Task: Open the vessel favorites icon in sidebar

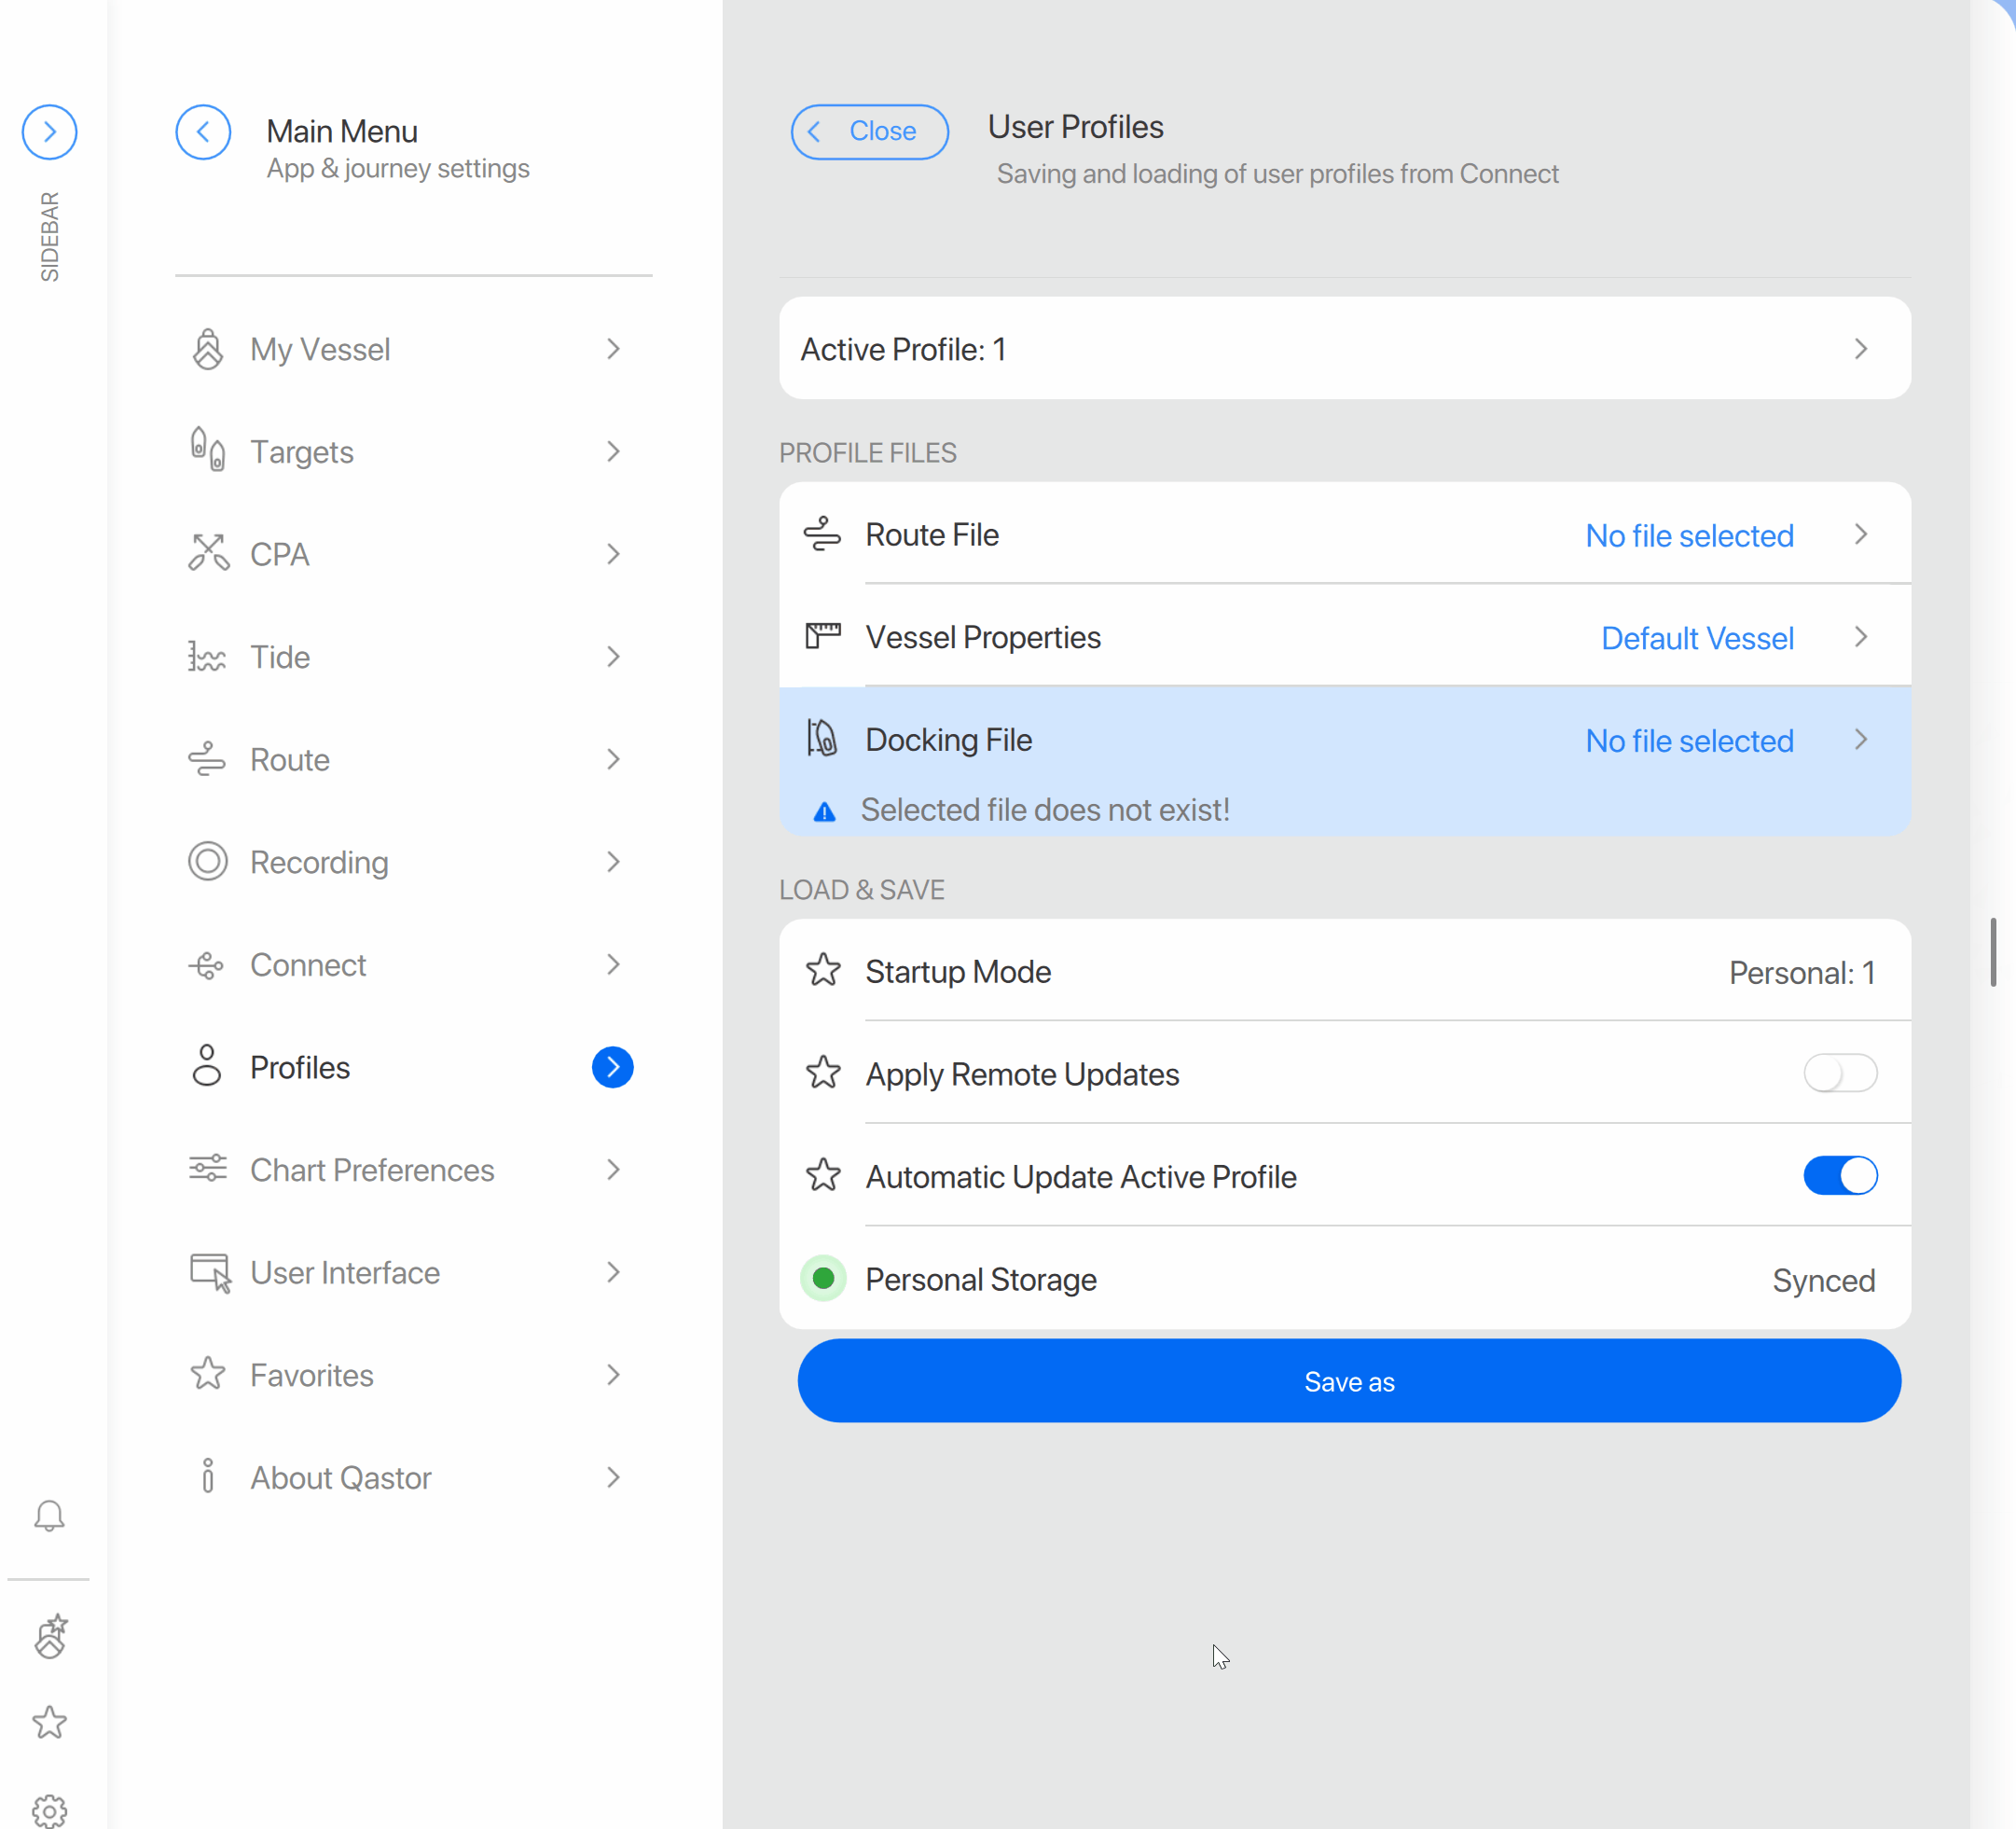Action: tap(50, 1636)
